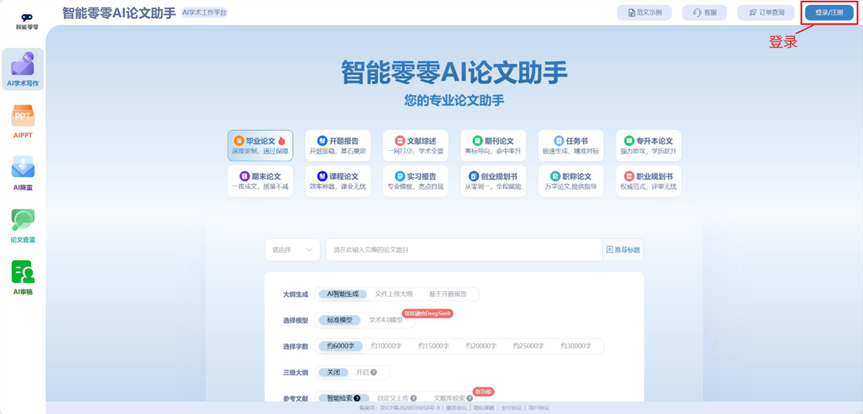Set 三级大纲 to 开启
The image size is (863, 414).
coord(363,373)
